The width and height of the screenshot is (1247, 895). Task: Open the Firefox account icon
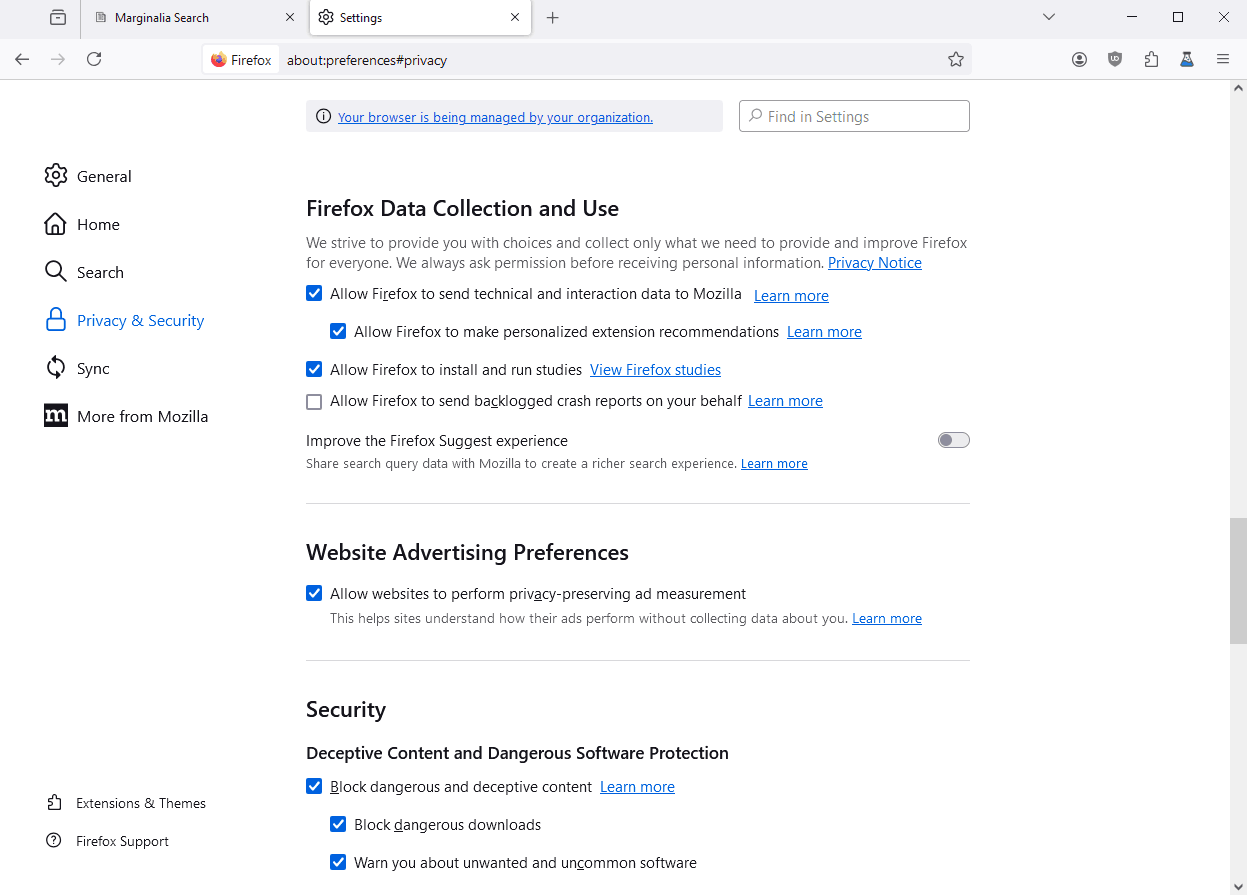point(1079,60)
